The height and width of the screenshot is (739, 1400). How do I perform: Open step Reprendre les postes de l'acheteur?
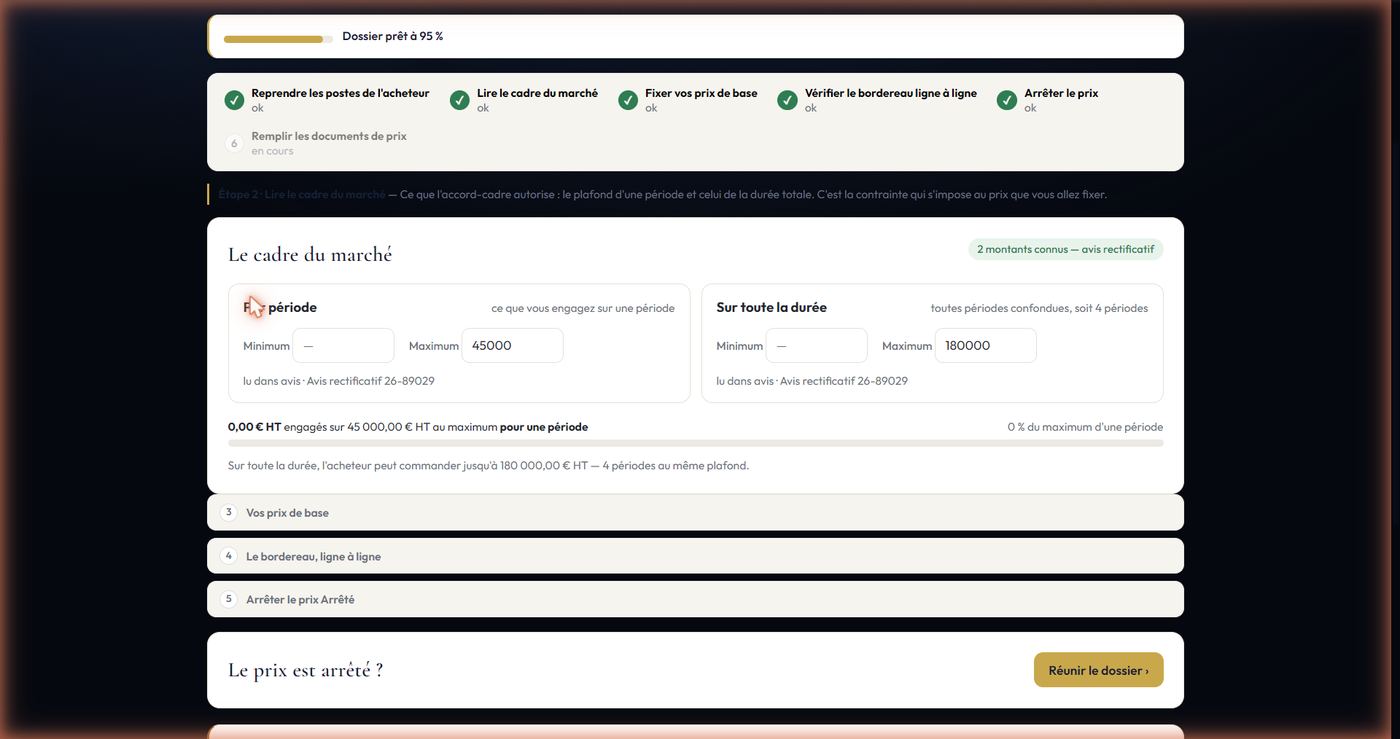coord(327,100)
